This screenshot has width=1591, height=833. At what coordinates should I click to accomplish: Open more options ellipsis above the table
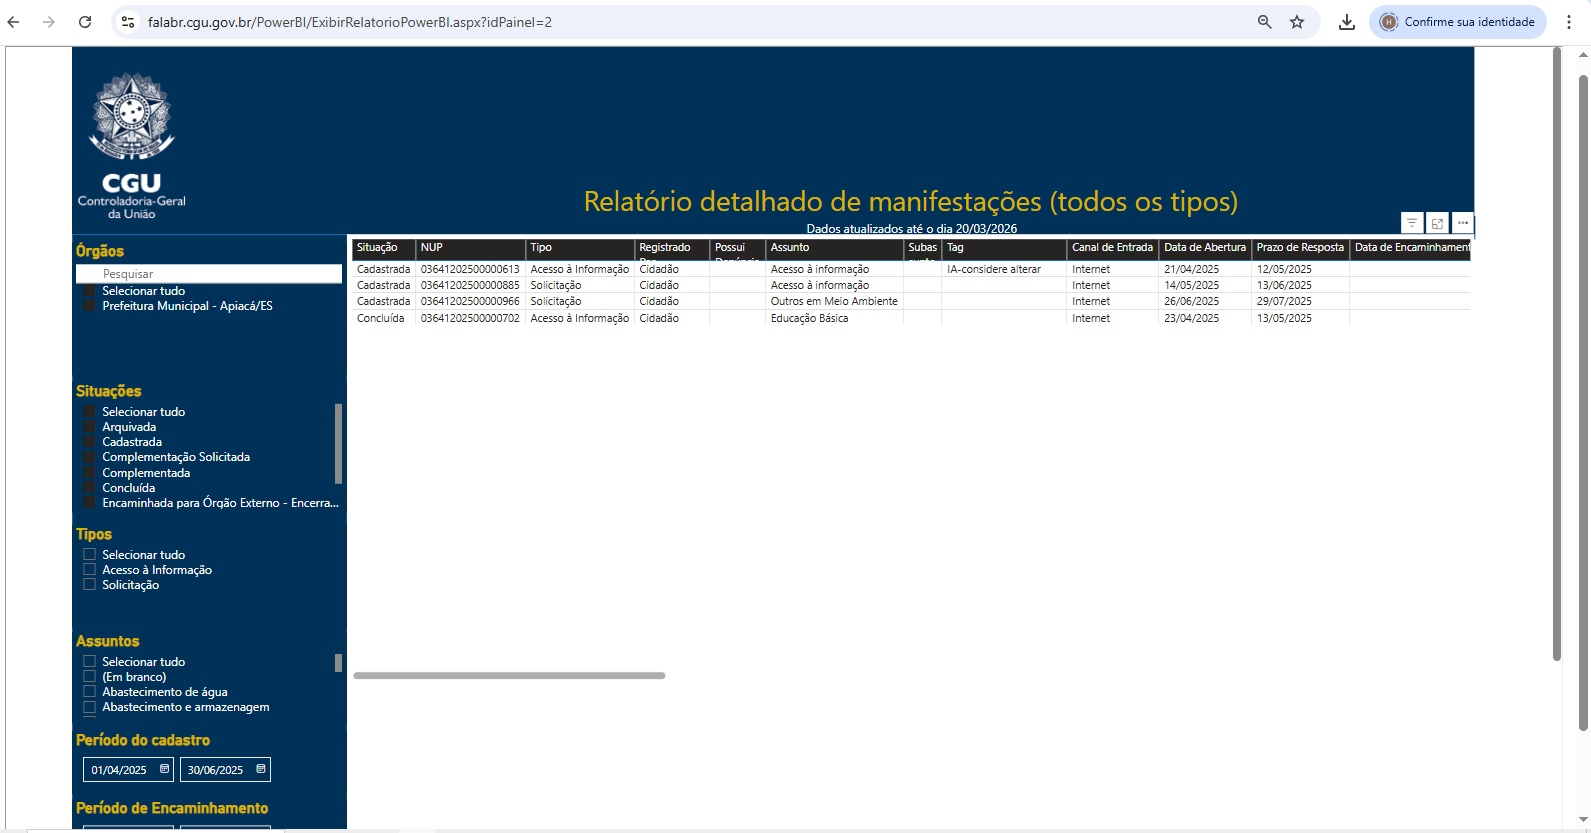(x=1463, y=223)
